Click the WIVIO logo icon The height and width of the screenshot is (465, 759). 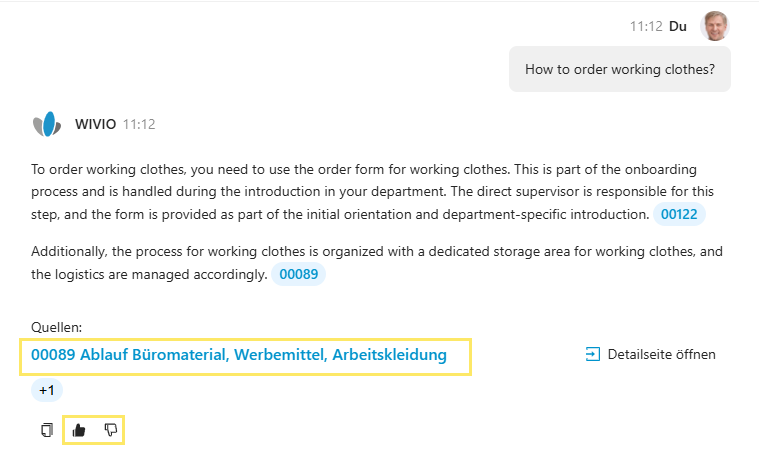pyautogui.click(x=47, y=125)
